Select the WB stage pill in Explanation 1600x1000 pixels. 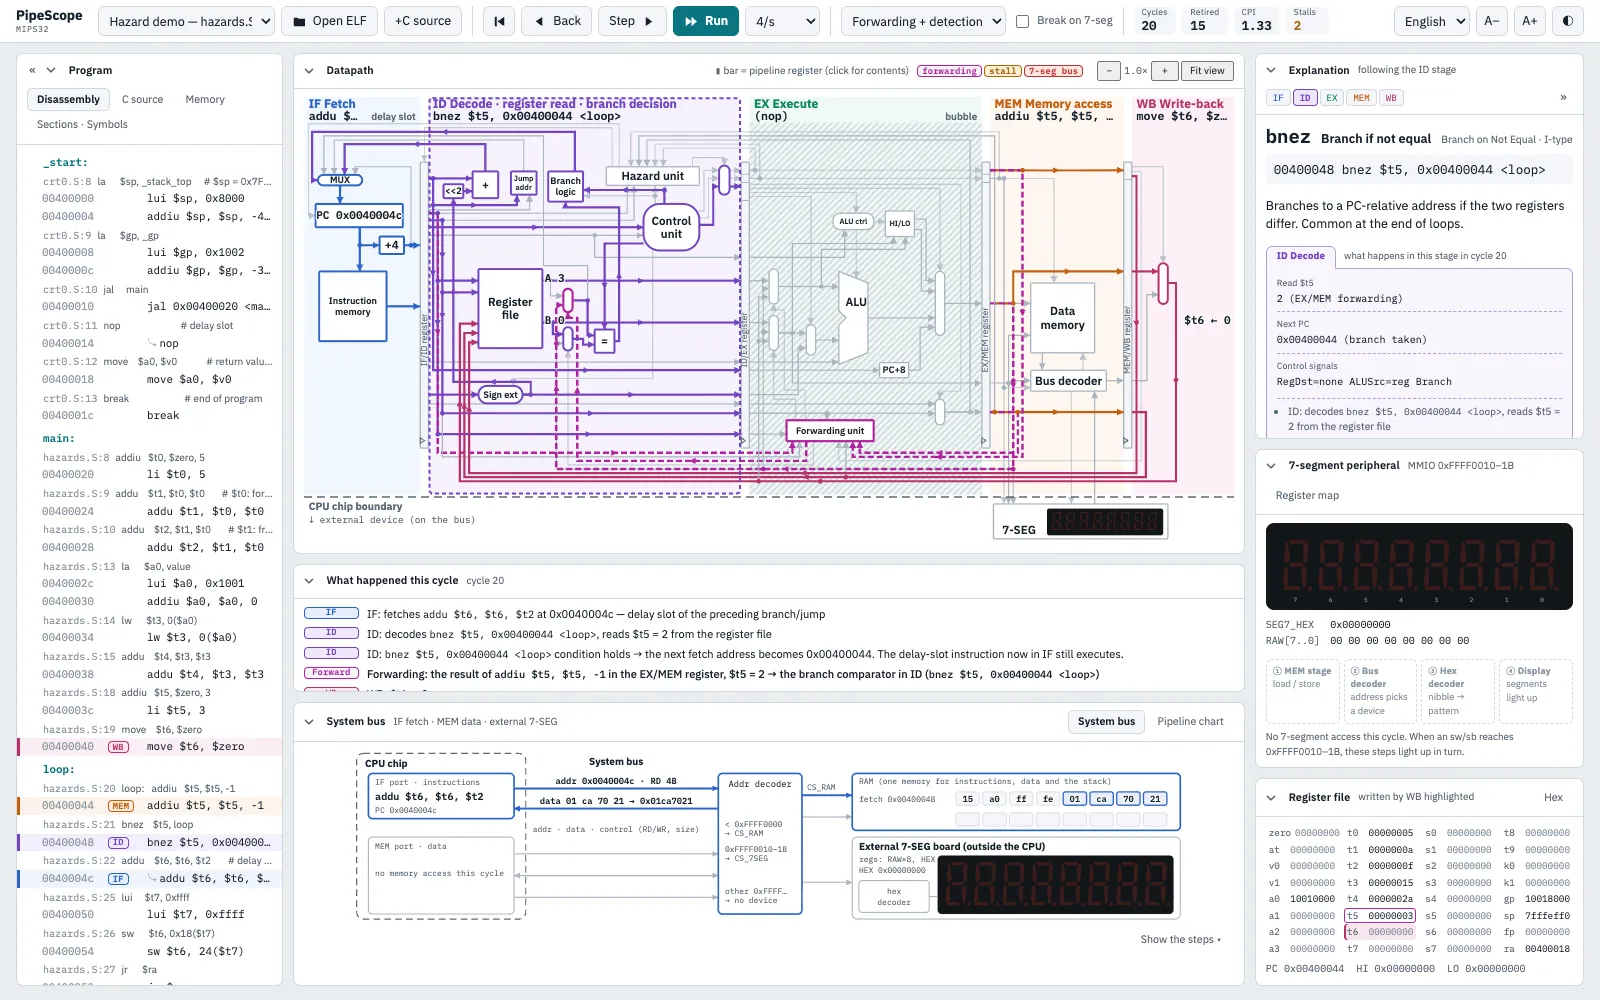(1391, 98)
